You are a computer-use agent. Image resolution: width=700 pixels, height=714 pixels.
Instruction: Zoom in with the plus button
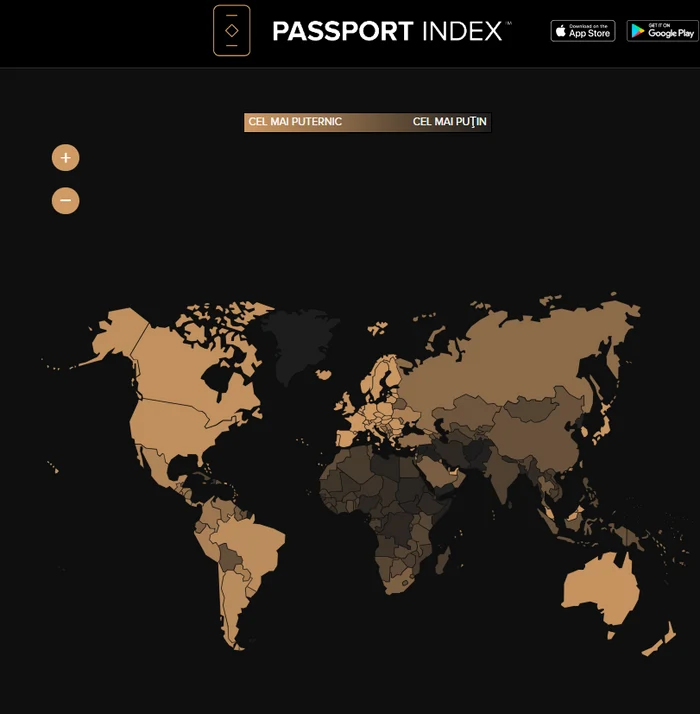pyautogui.click(x=65, y=158)
